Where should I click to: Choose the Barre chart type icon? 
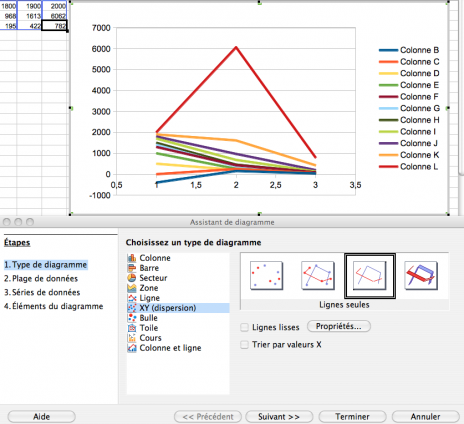coord(132,268)
